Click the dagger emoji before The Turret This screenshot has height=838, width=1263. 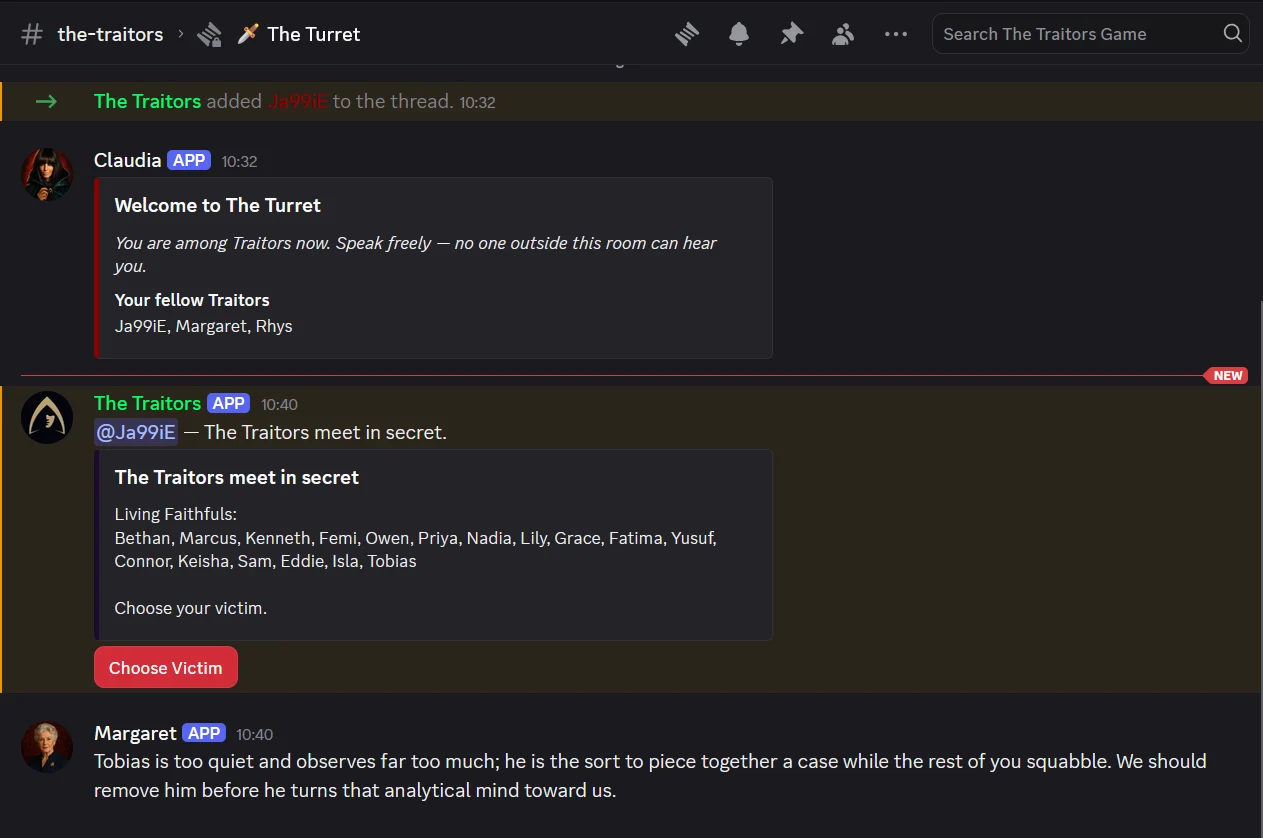click(248, 34)
